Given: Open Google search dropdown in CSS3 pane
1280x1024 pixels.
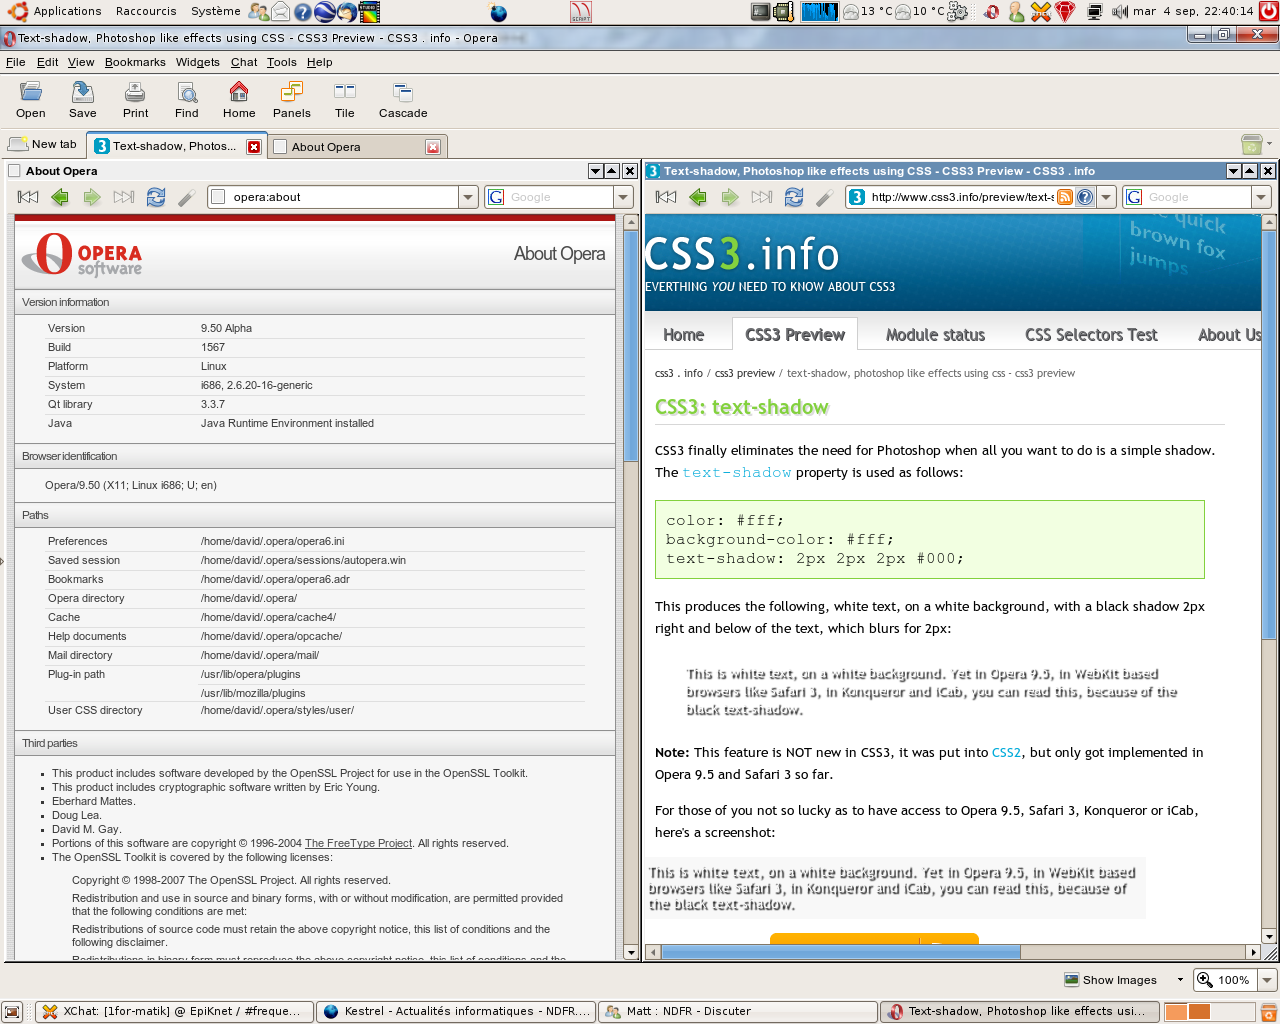Looking at the screenshot, I should point(1261,197).
